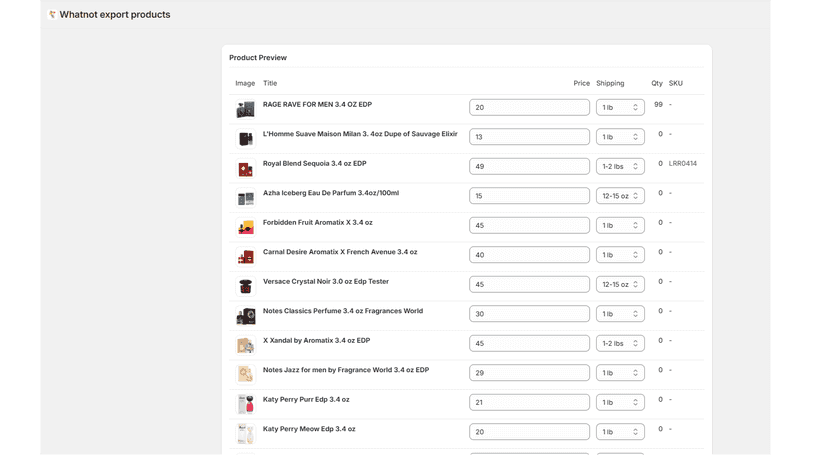Open the Katy Perry Purr thumbnail
This screenshot has height=466, width=828.
(246, 405)
